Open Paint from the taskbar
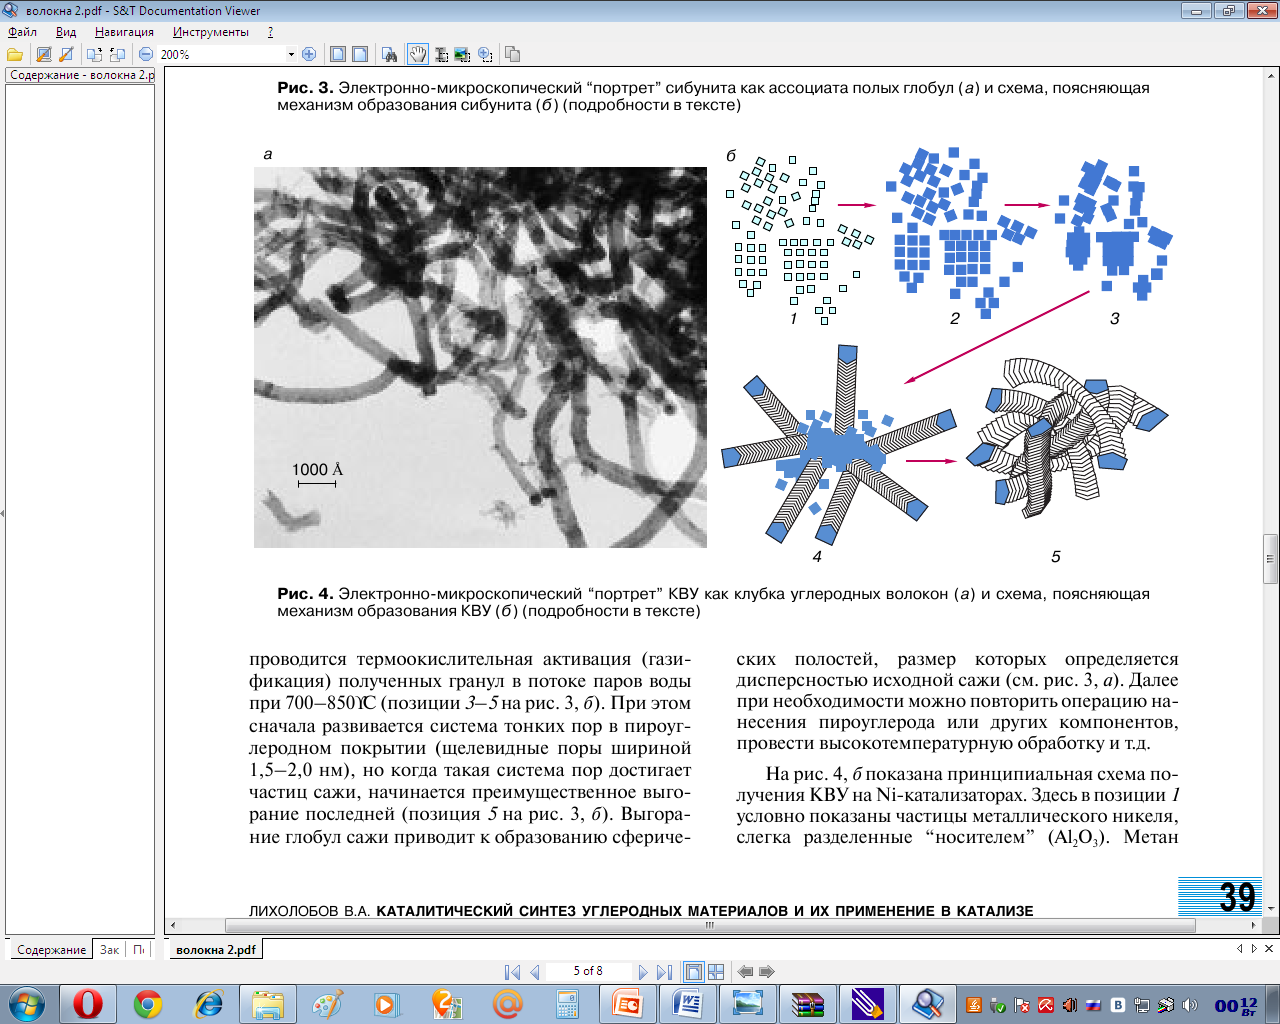1280x1024 pixels. click(327, 1003)
